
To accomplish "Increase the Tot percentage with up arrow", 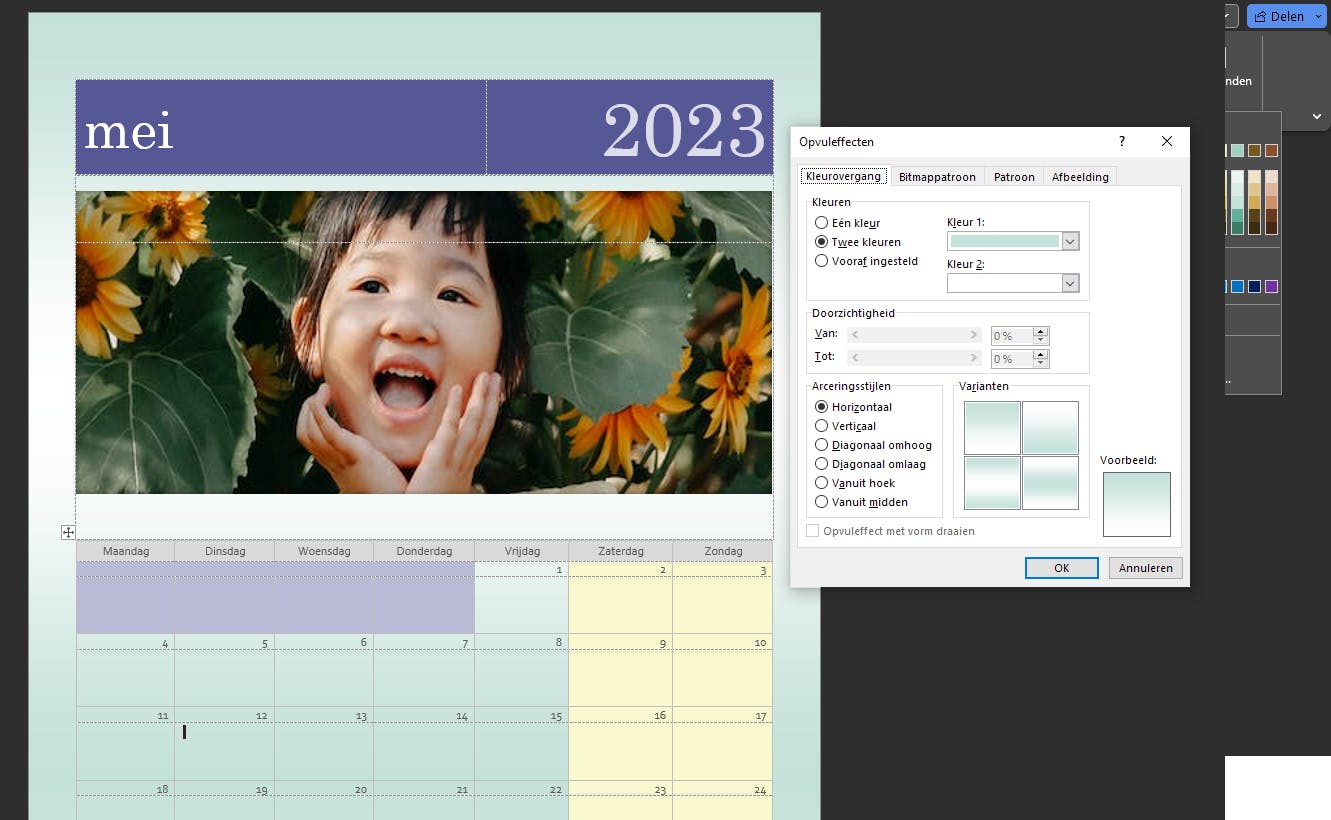I will [1041, 354].
